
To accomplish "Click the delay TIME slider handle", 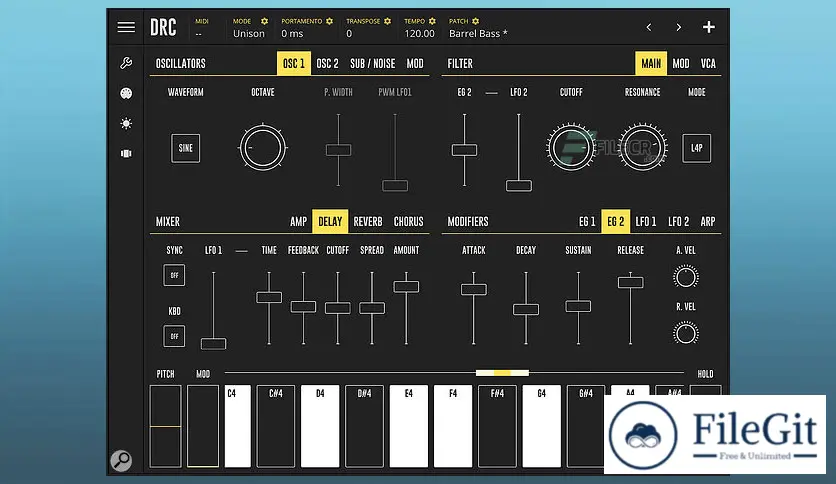I will [x=269, y=297].
